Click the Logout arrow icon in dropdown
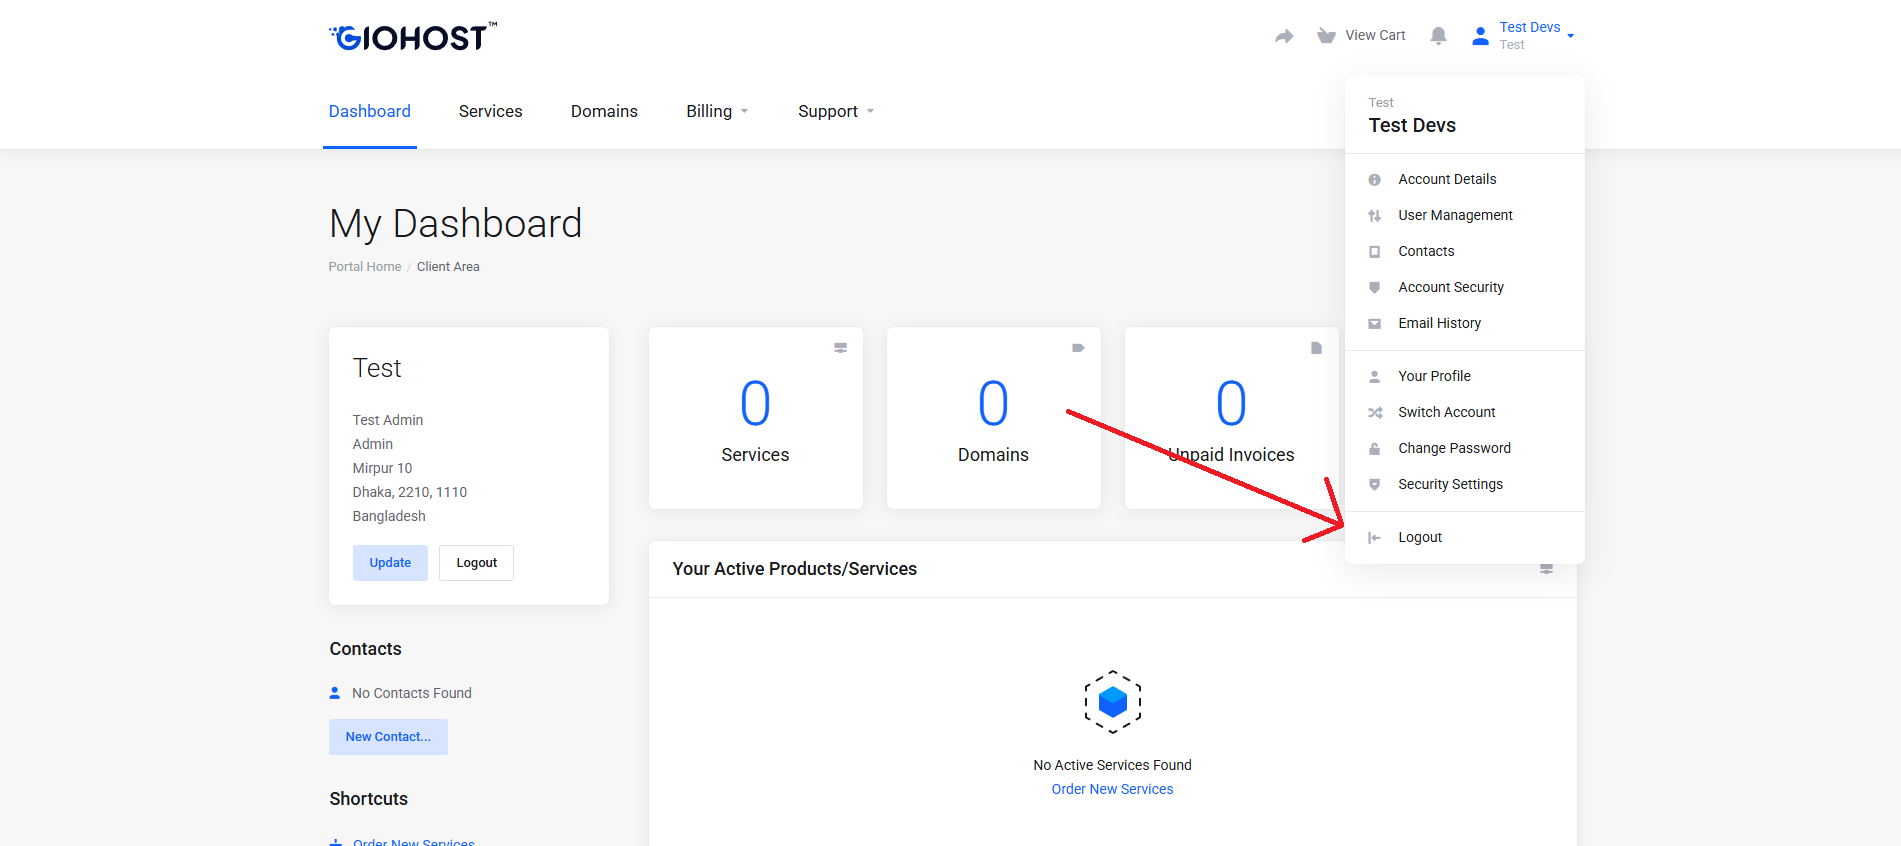Image resolution: width=1901 pixels, height=846 pixels. (1375, 538)
